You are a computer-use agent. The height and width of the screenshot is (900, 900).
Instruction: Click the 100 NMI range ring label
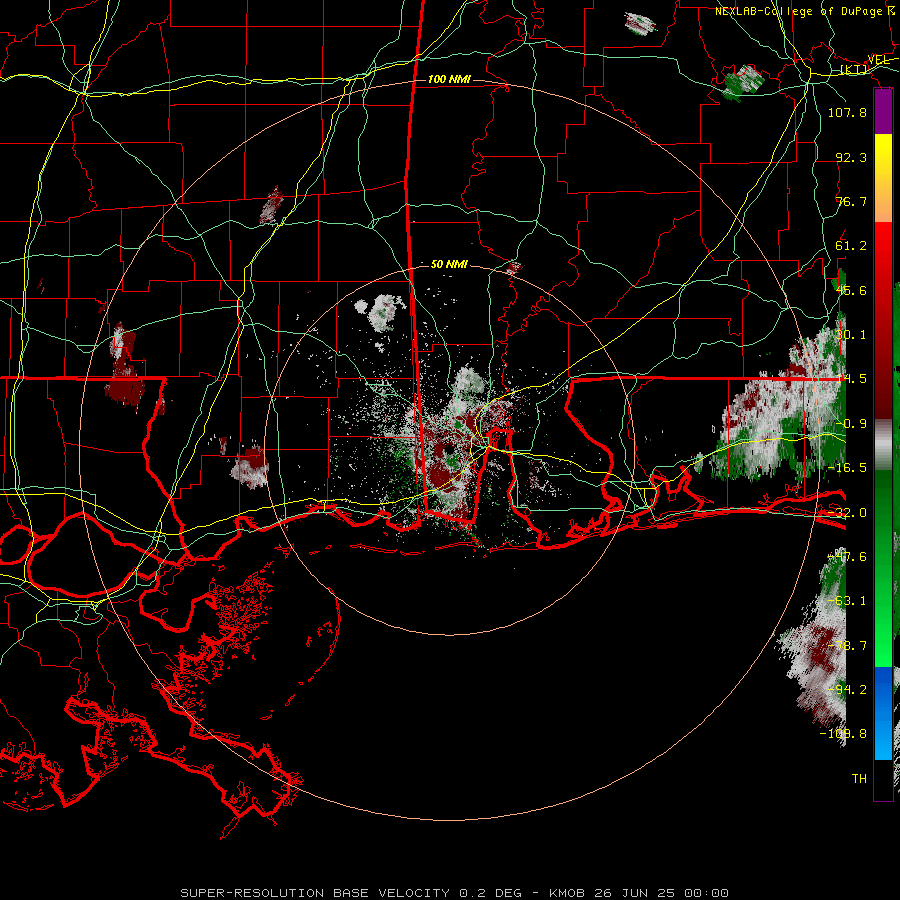449,79
